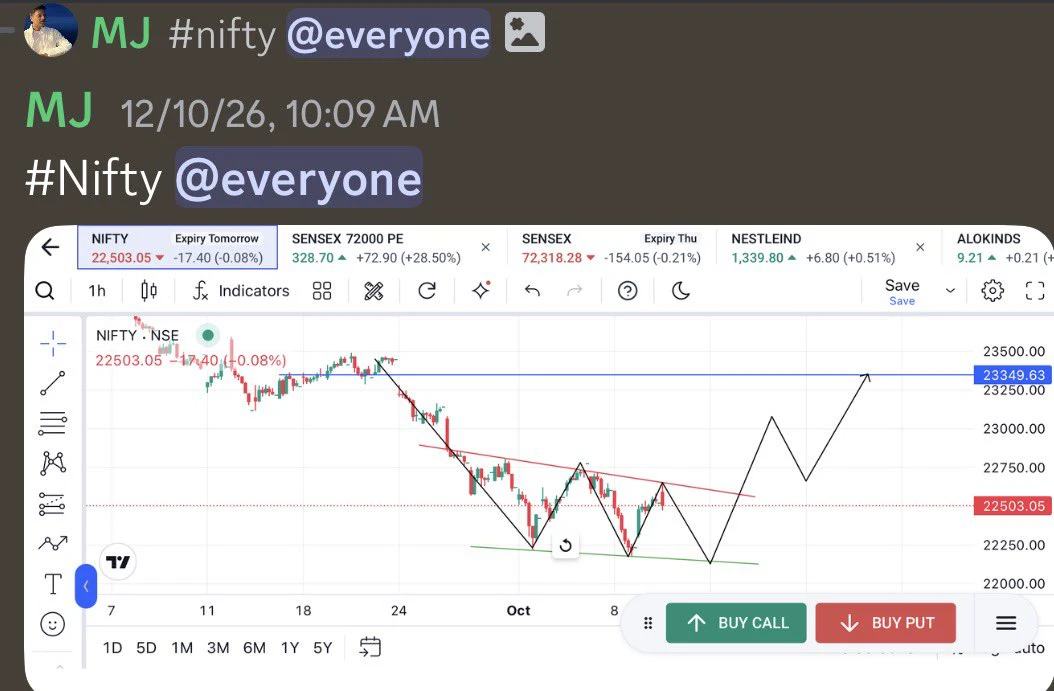Select the pencil and ruler drawing tools icon
The image size is (1054, 691).
pos(374,291)
